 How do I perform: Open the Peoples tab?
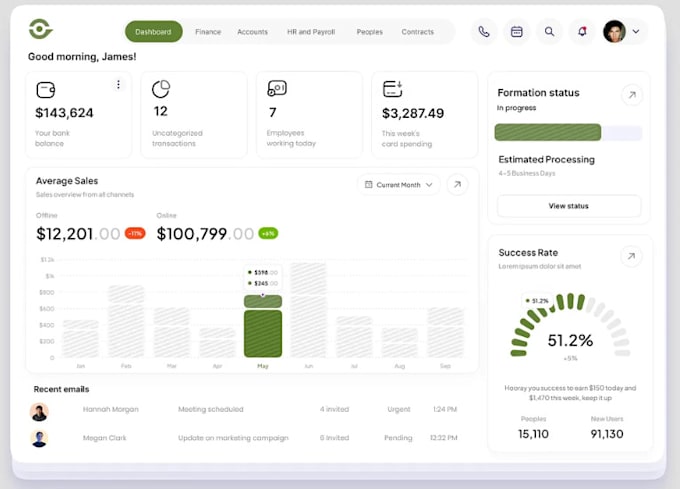click(369, 32)
